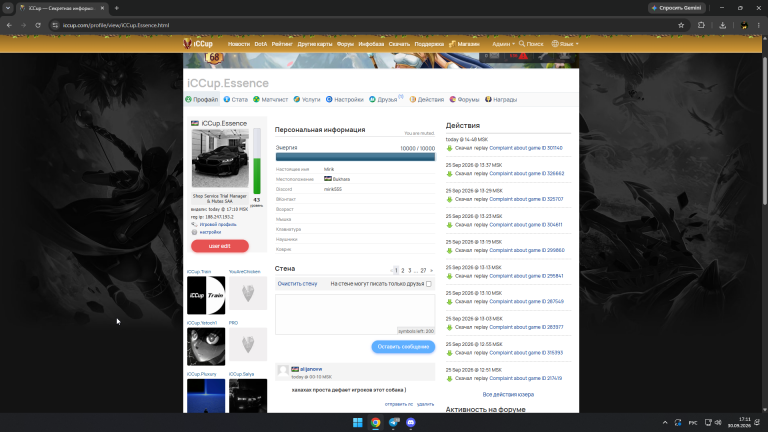Click the iCCup logo in the header

pyautogui.click(x=198, y=44)
